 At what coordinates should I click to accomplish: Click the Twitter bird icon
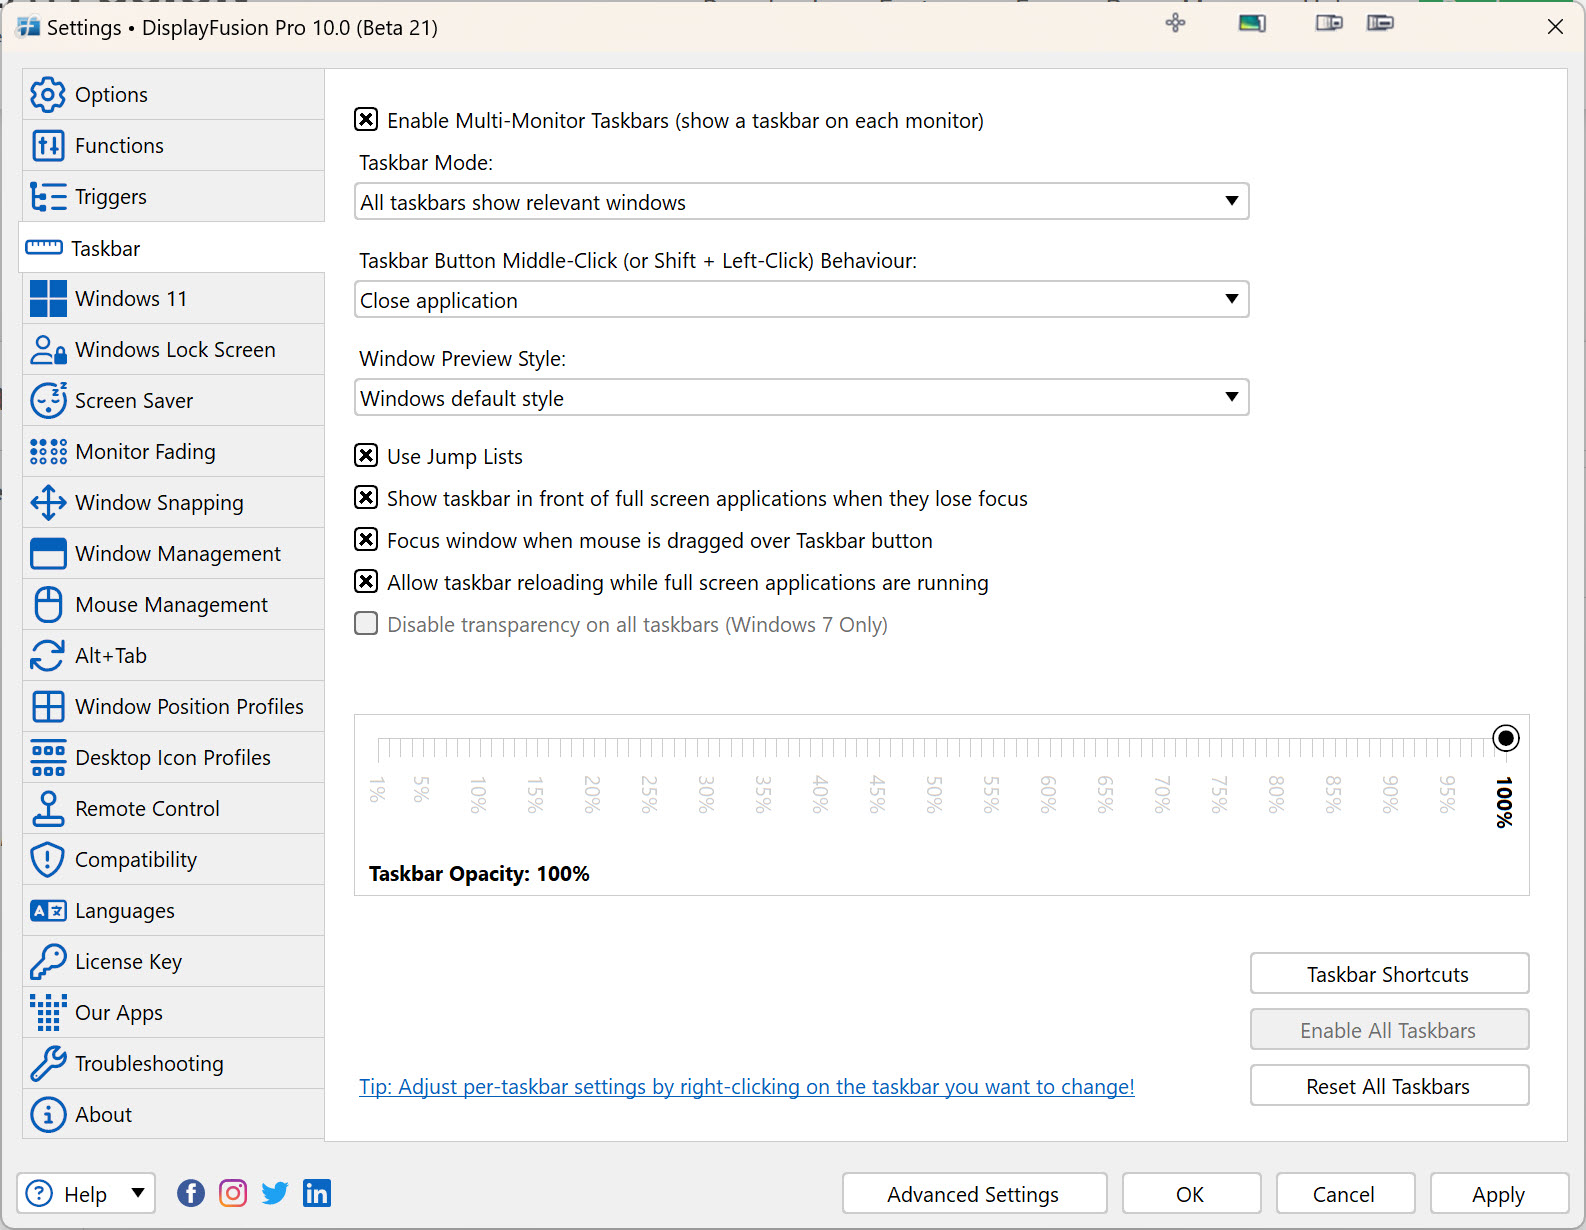pyautogui.click(x=275, y=1193)
